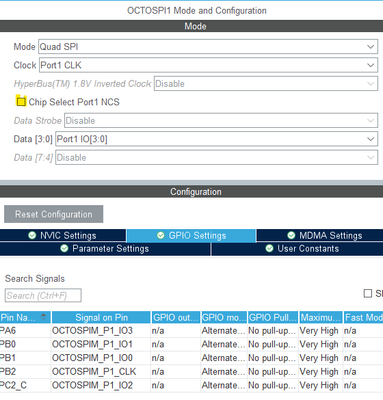
Task: Open the Data [3:0] dropdown
Action: 216,139
